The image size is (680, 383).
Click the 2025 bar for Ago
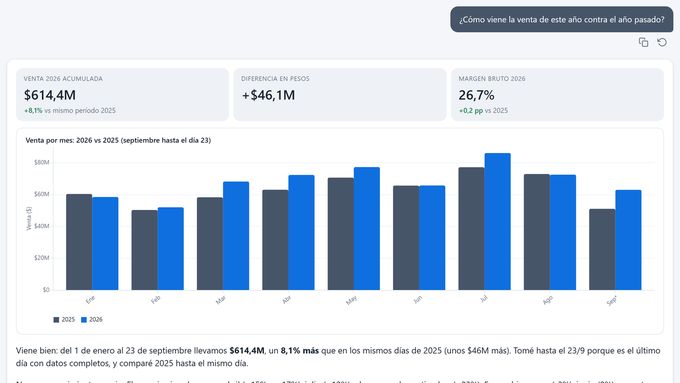(537, 232)
